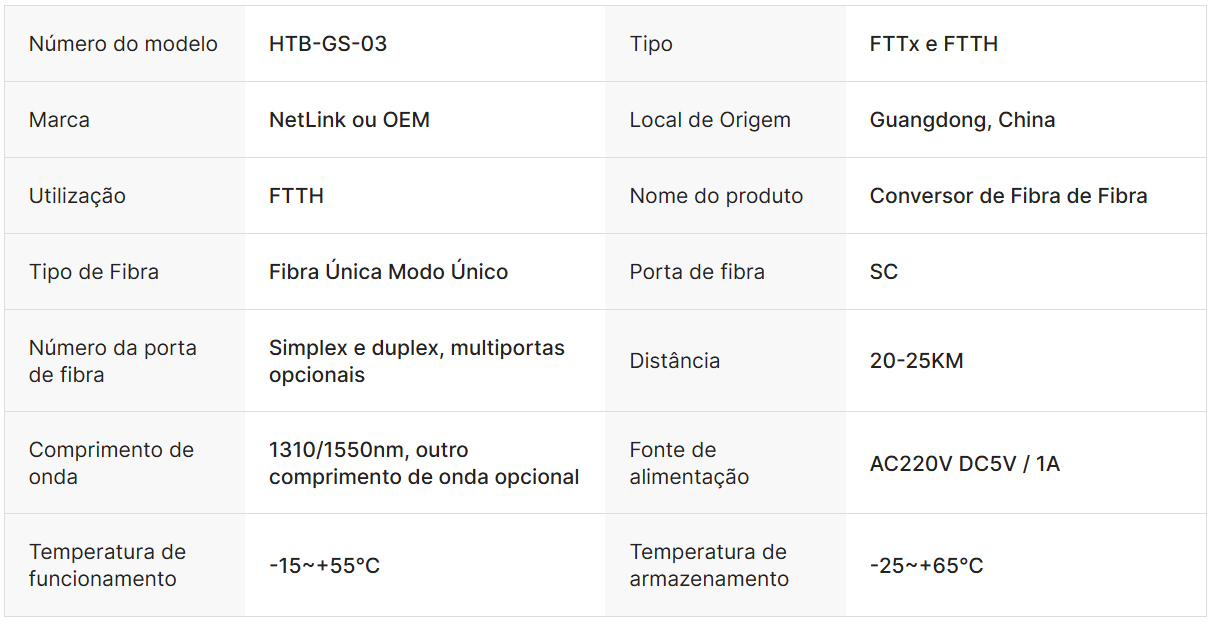The image size is (1211, 622).
Task: Click the 'Fonte de alimentação' label
Action: click(689, 463)
